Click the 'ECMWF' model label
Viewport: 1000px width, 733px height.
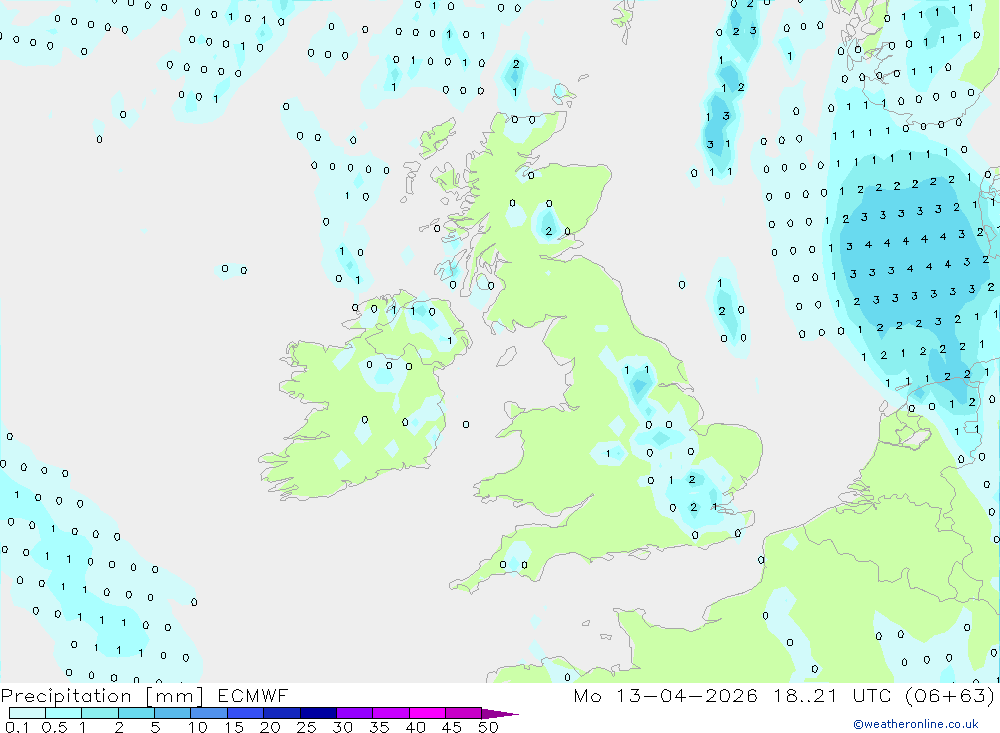pos(253,695)
